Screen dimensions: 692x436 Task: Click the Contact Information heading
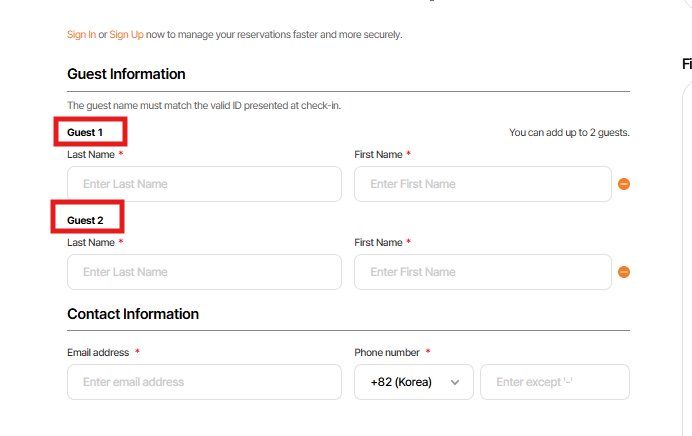pos(133,314)
